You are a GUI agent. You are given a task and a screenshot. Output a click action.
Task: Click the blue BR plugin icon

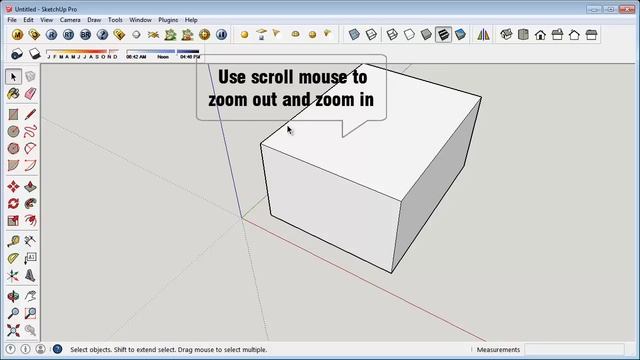(85, 35)
